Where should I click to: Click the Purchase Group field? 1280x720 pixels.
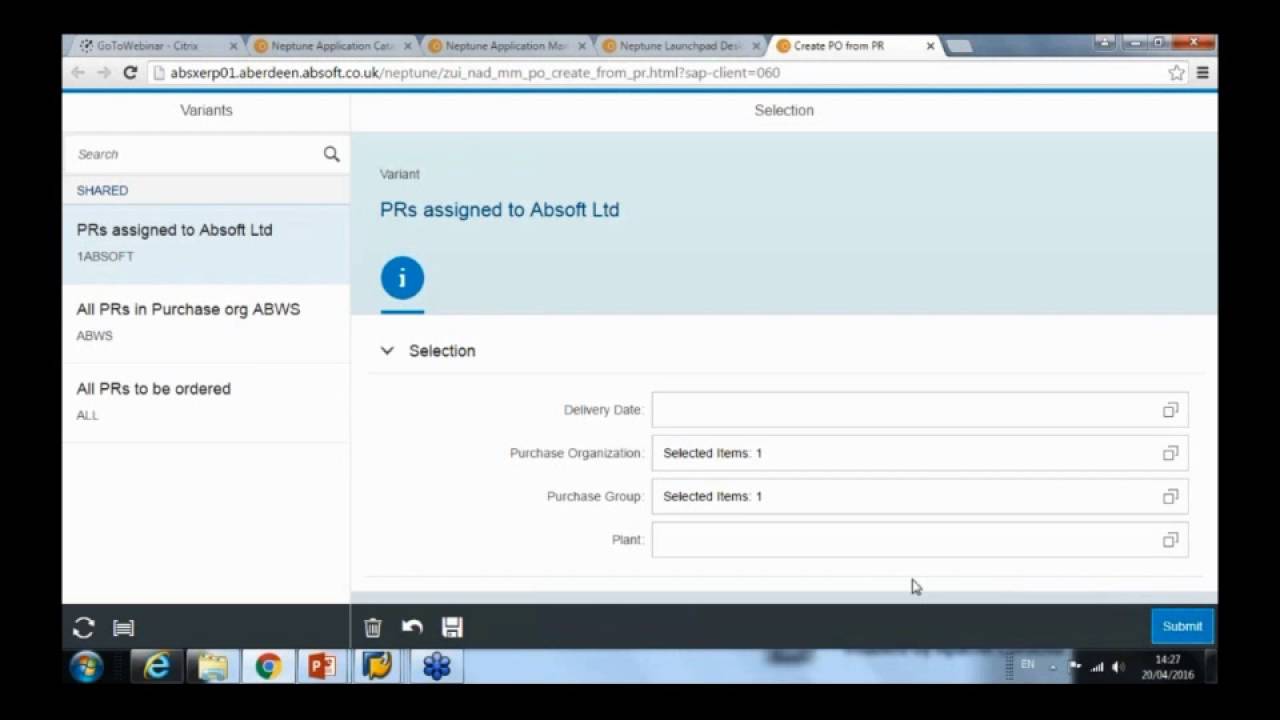click(920, 496)
